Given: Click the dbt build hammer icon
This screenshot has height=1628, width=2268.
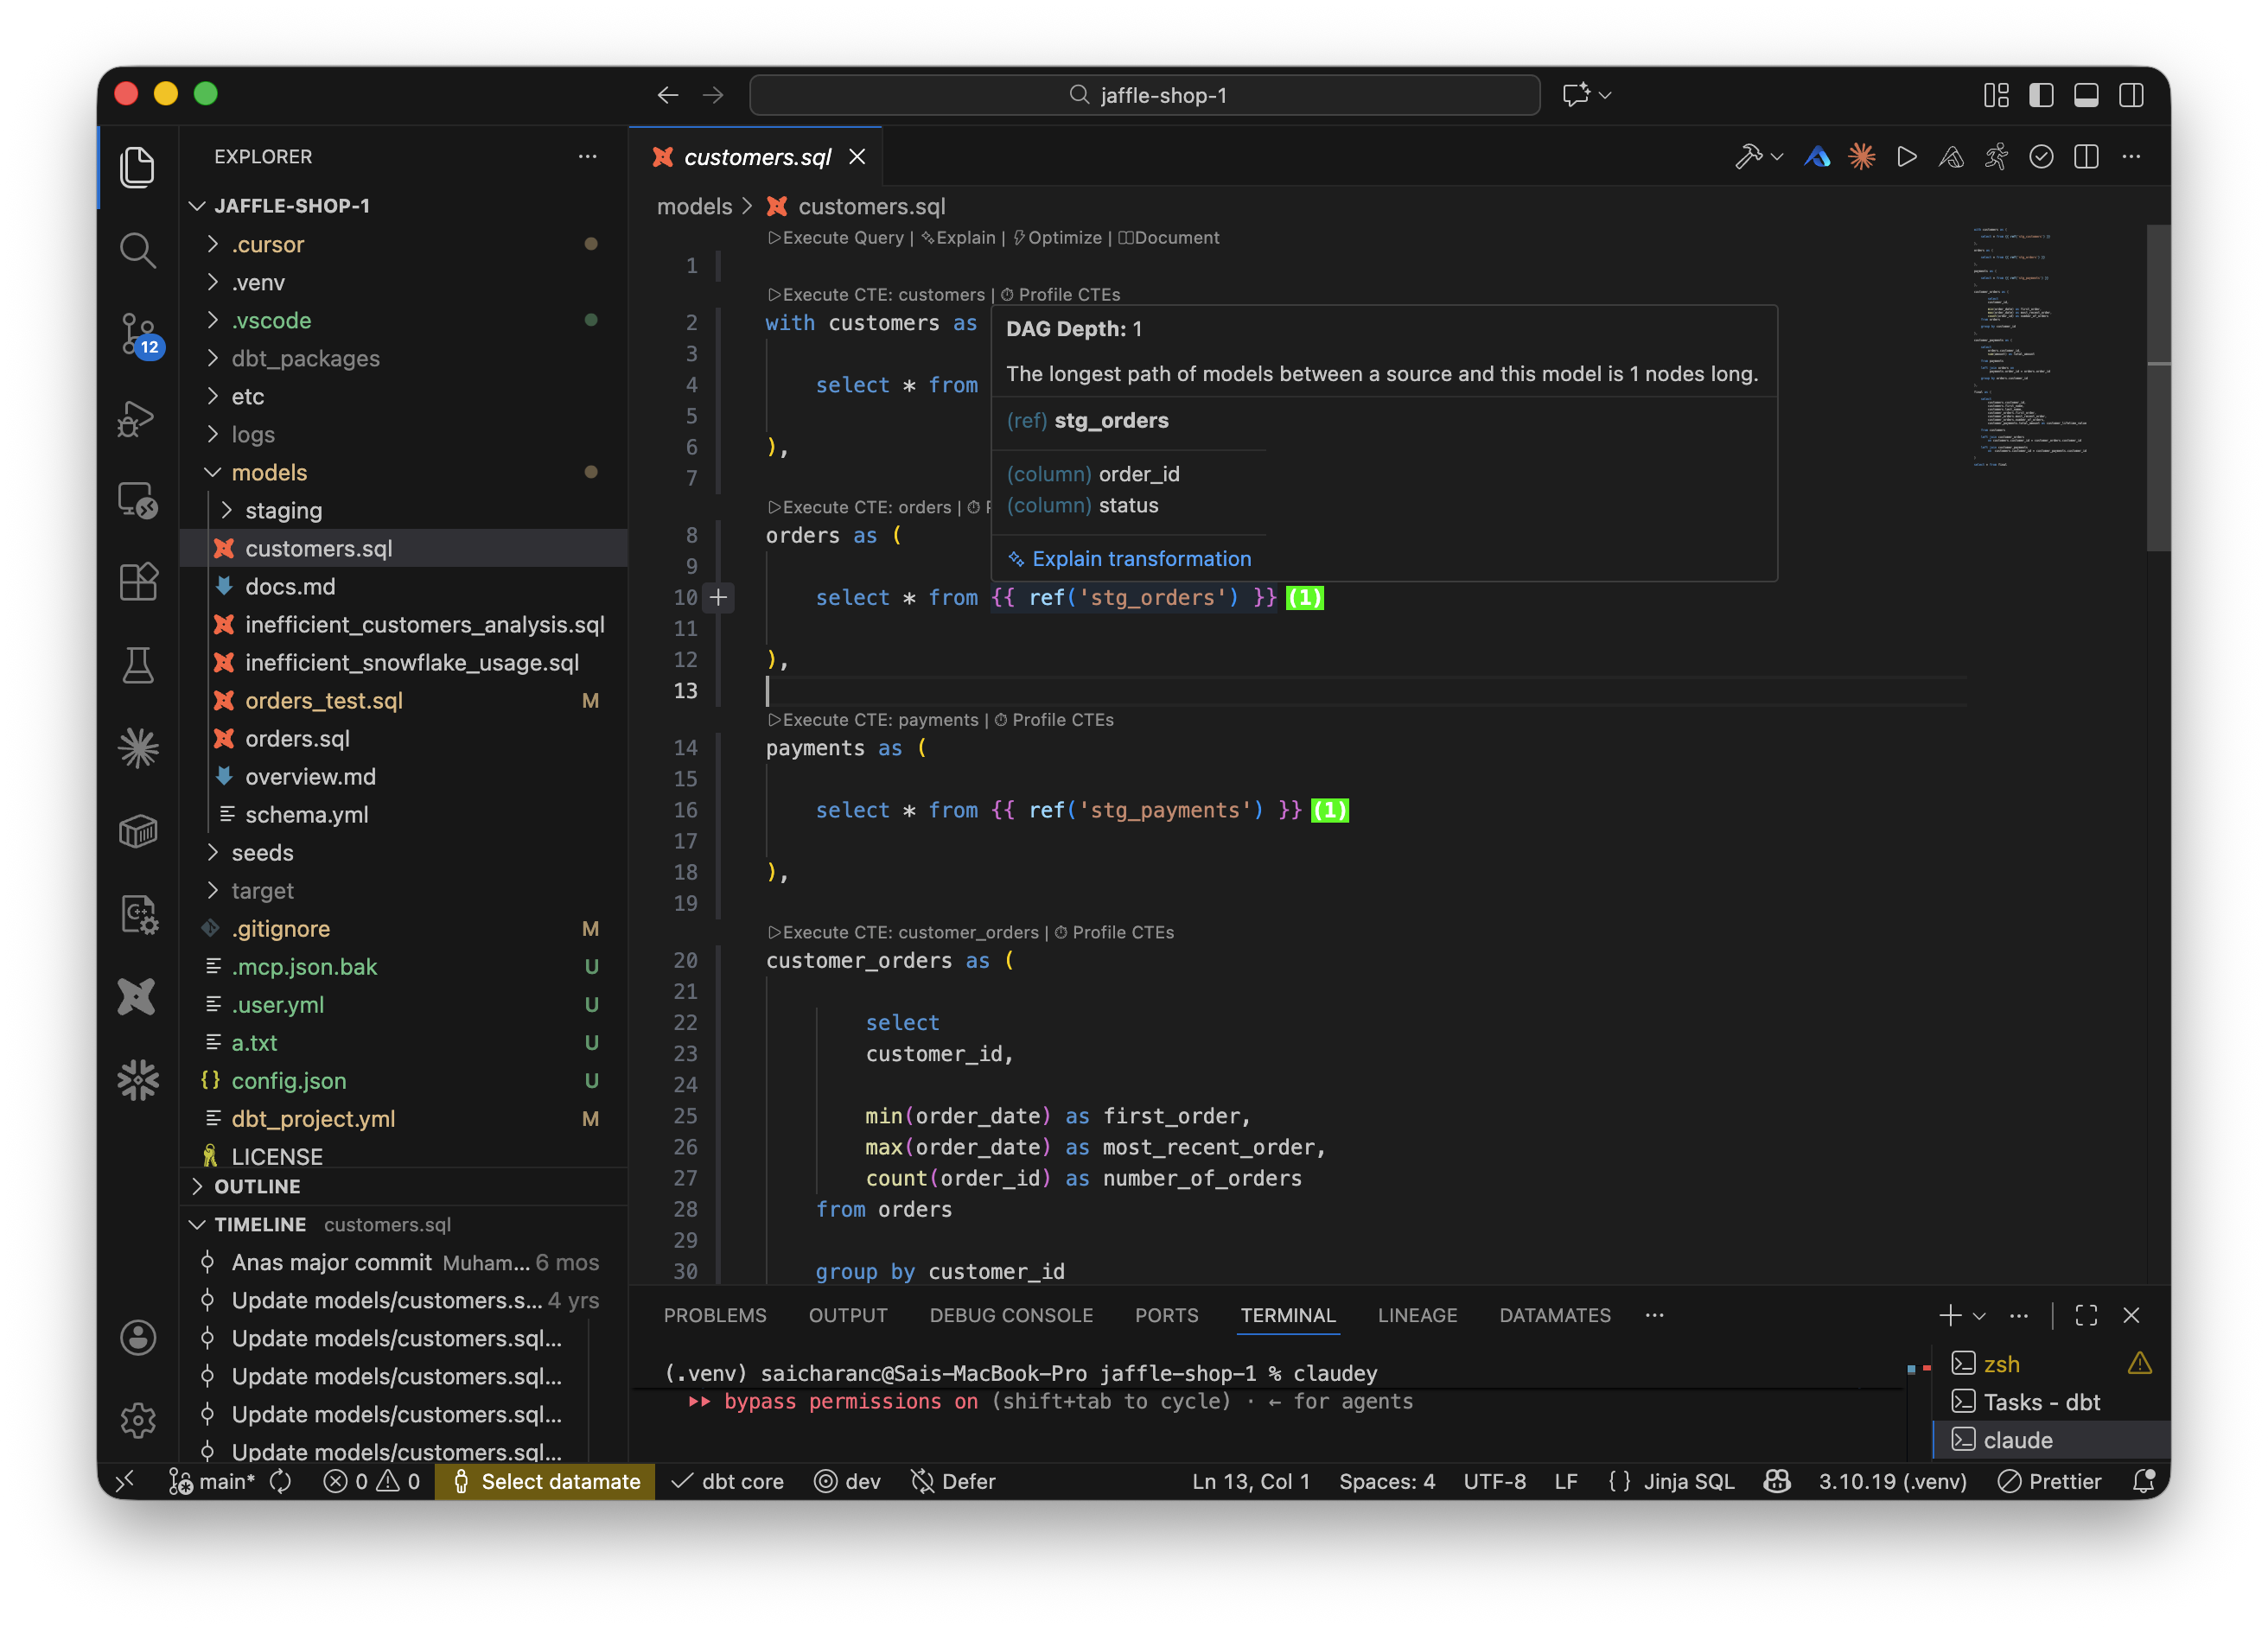Looking at the screenshot, I should [x=1748, y=157].
